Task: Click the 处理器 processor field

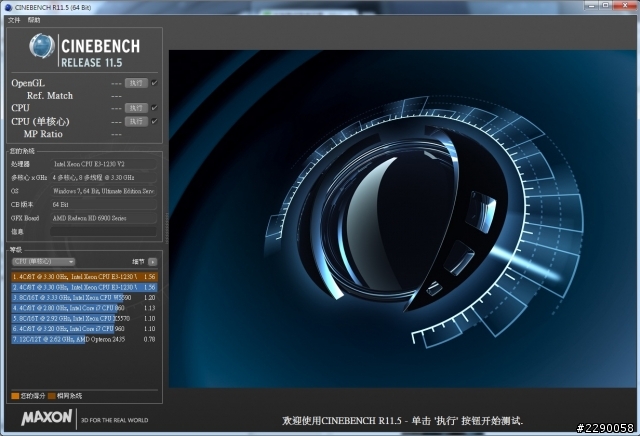Action: point(104,164)
